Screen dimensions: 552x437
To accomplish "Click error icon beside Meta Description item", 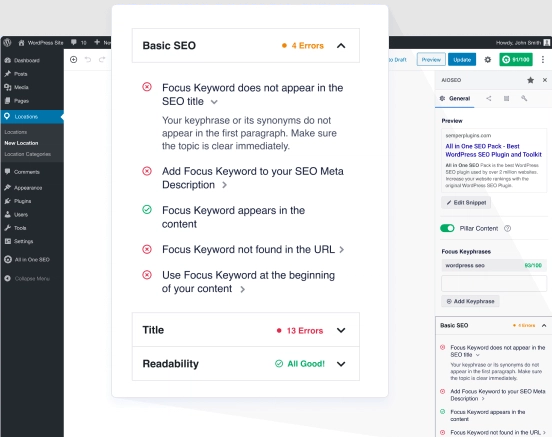I will pos(147,171).
